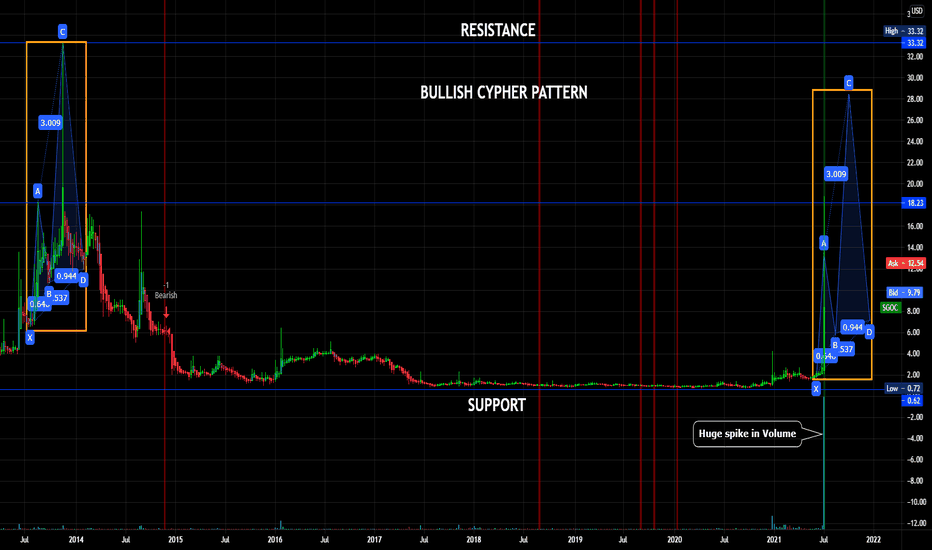Select the 0.944 ratio label in the 2021 pattern
This screenshot has width=932, height=550.
(852, 327)
